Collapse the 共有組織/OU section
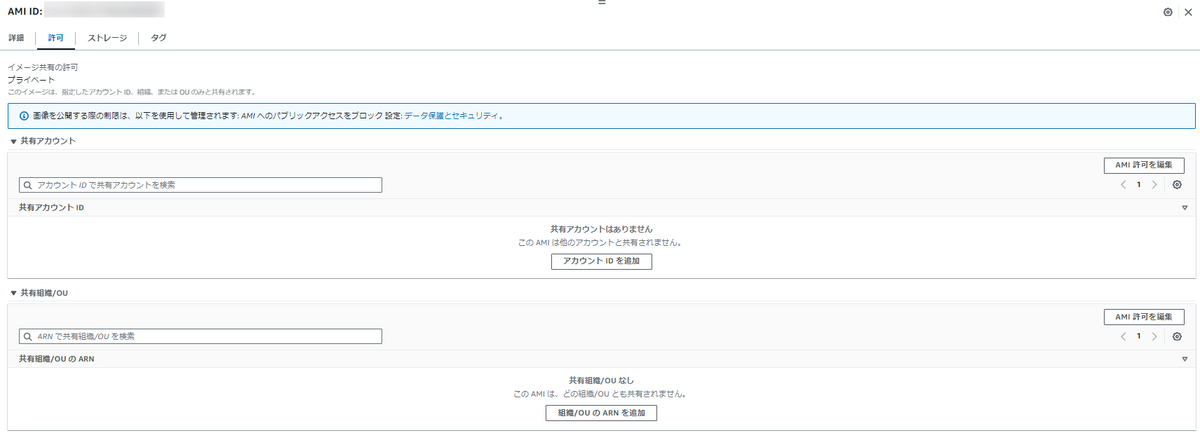1200x433 pixels. click(x=14, y=293)
